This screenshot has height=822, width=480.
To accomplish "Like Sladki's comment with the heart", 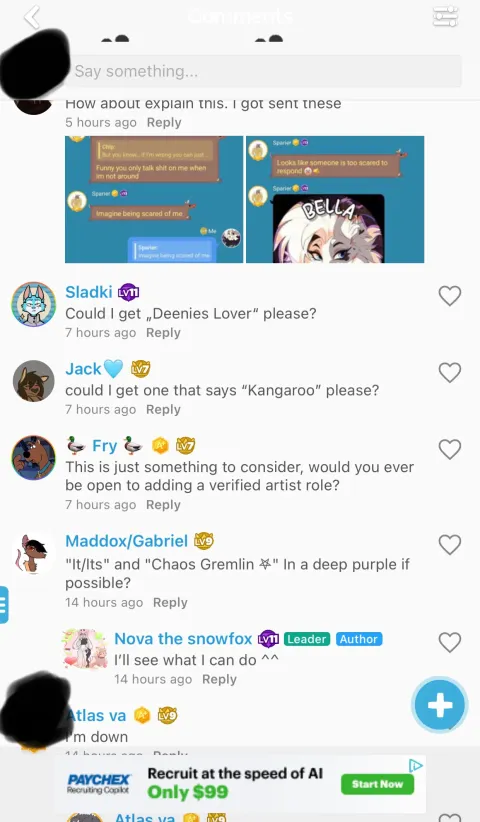I will click(x=450, y=296).
